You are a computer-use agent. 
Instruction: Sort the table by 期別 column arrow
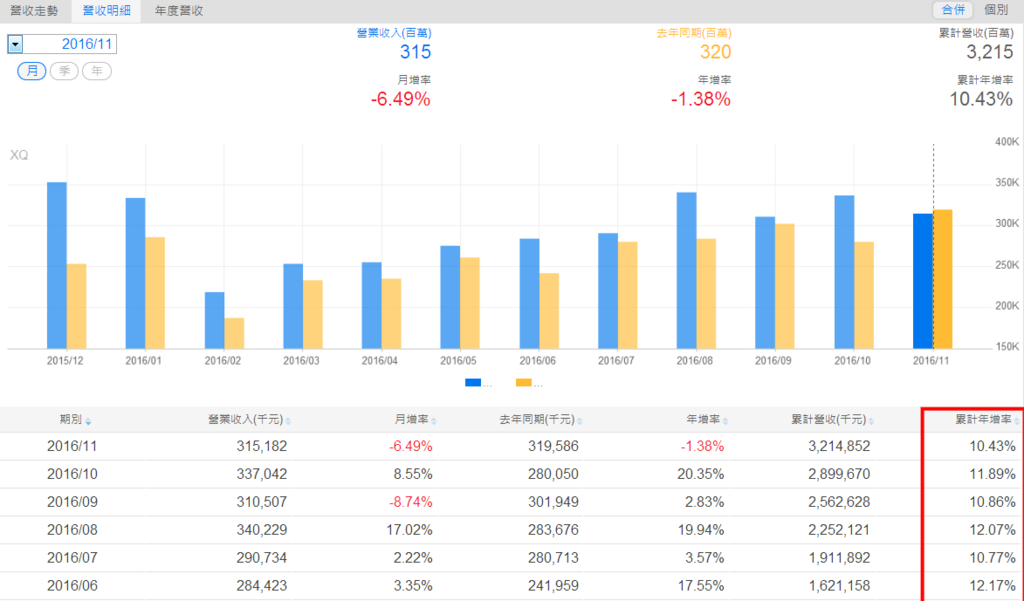click(x=88, y=421)
